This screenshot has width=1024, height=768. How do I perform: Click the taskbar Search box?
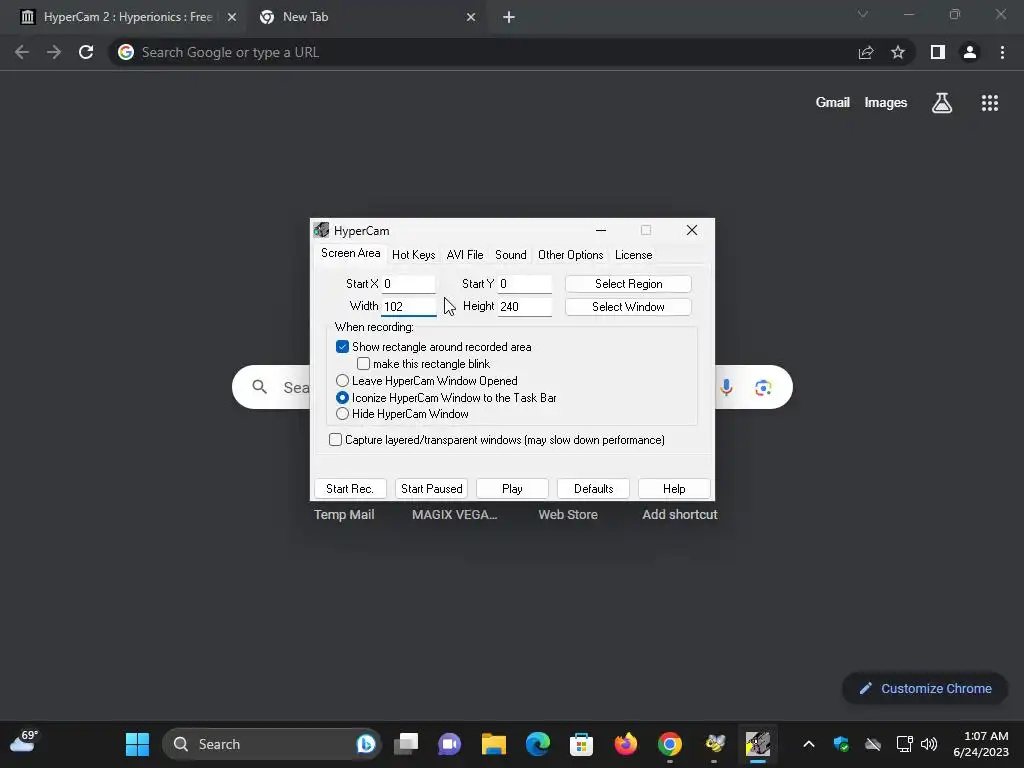pos(271,744)
